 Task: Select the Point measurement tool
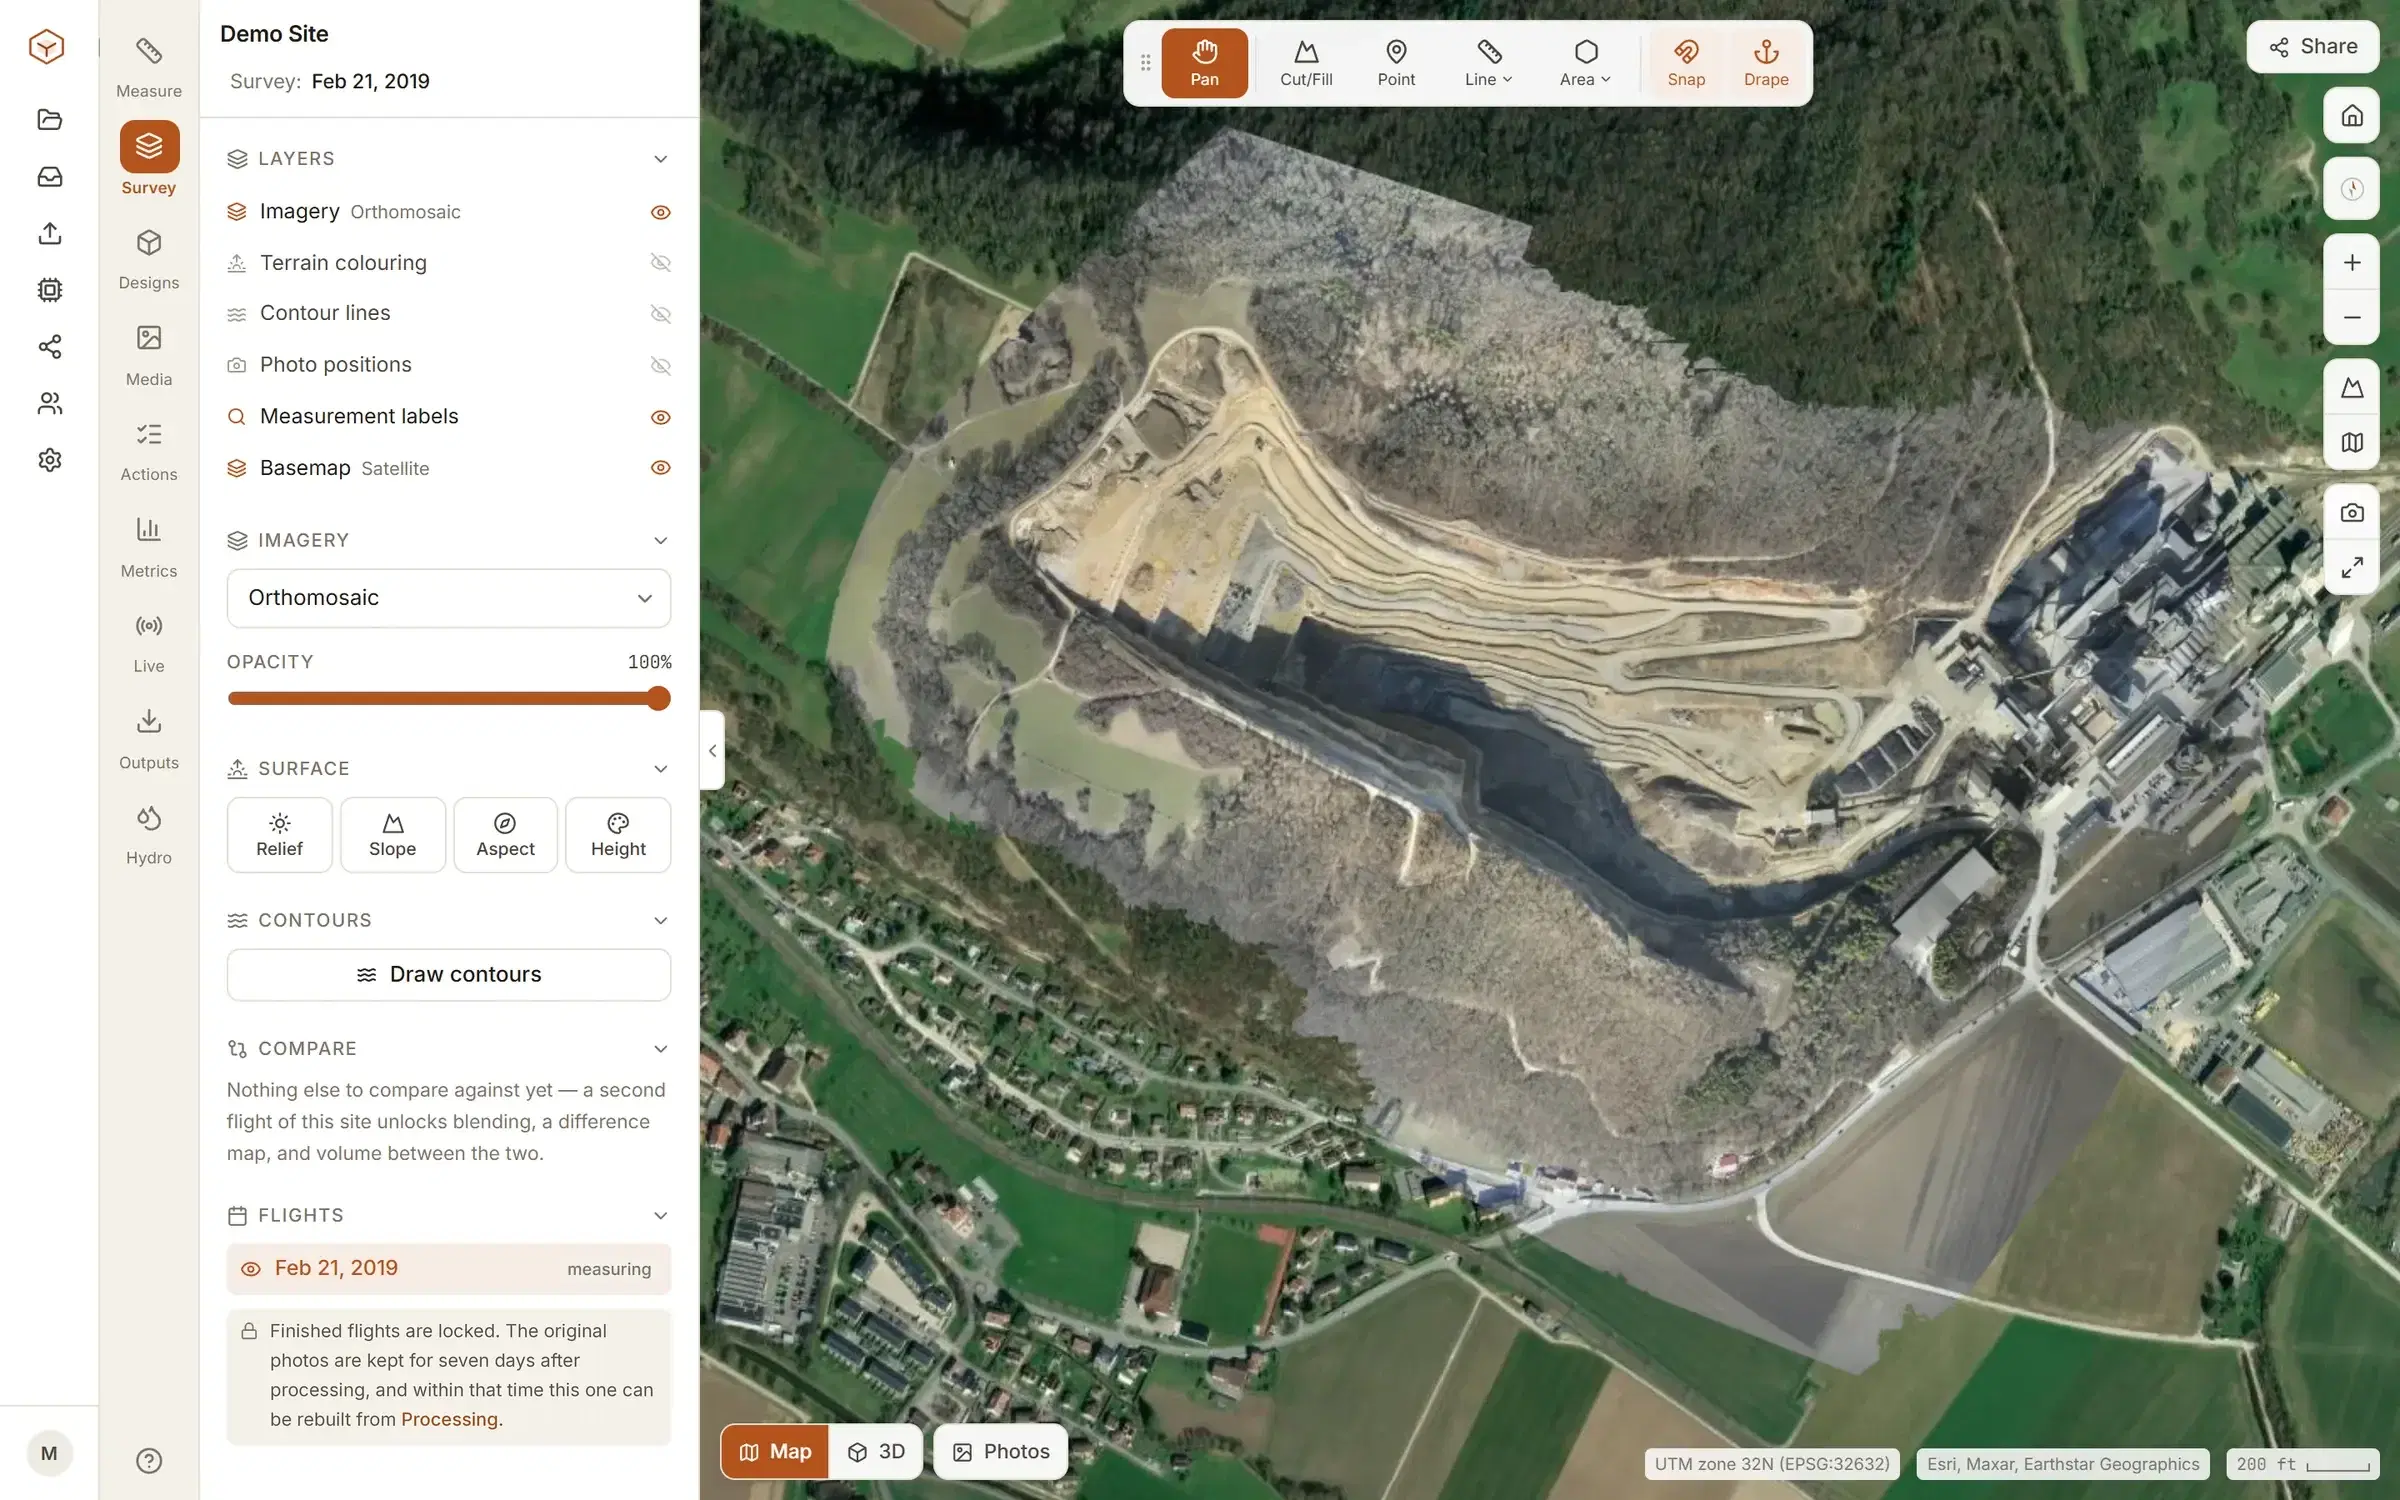click(1396, 63)
